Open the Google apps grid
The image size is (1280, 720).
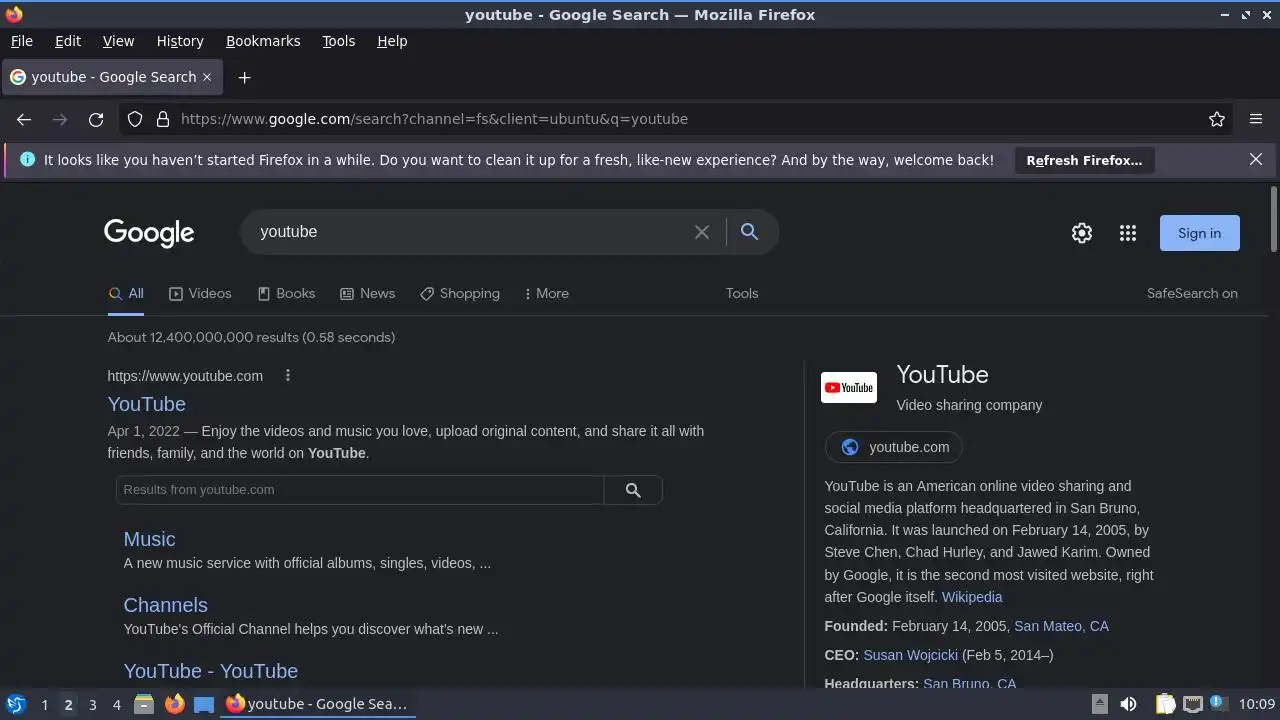coord(1128,233)
